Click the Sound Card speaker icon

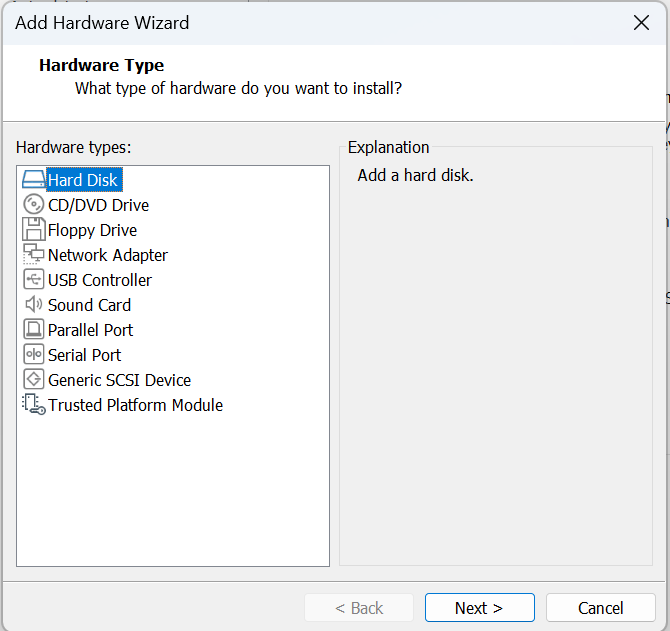(33, 305)
